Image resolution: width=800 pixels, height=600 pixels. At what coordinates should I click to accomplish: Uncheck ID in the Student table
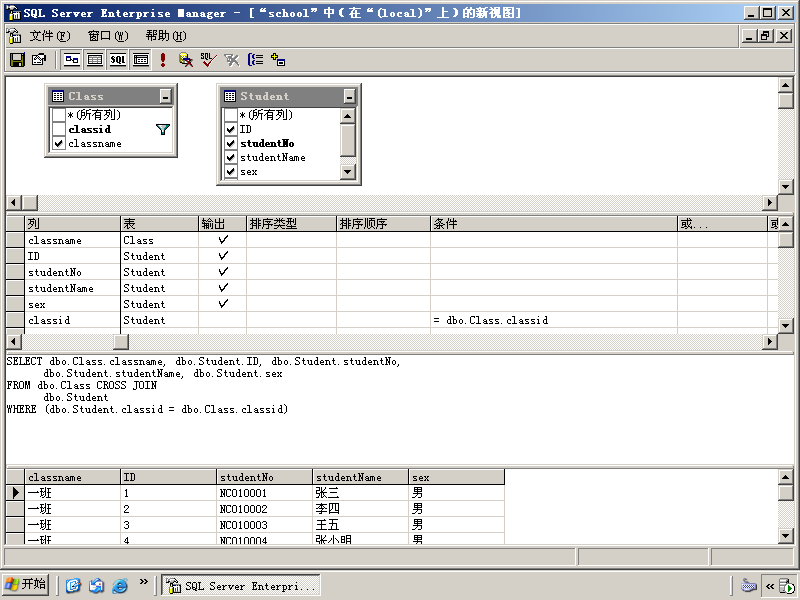coord(231,129)
